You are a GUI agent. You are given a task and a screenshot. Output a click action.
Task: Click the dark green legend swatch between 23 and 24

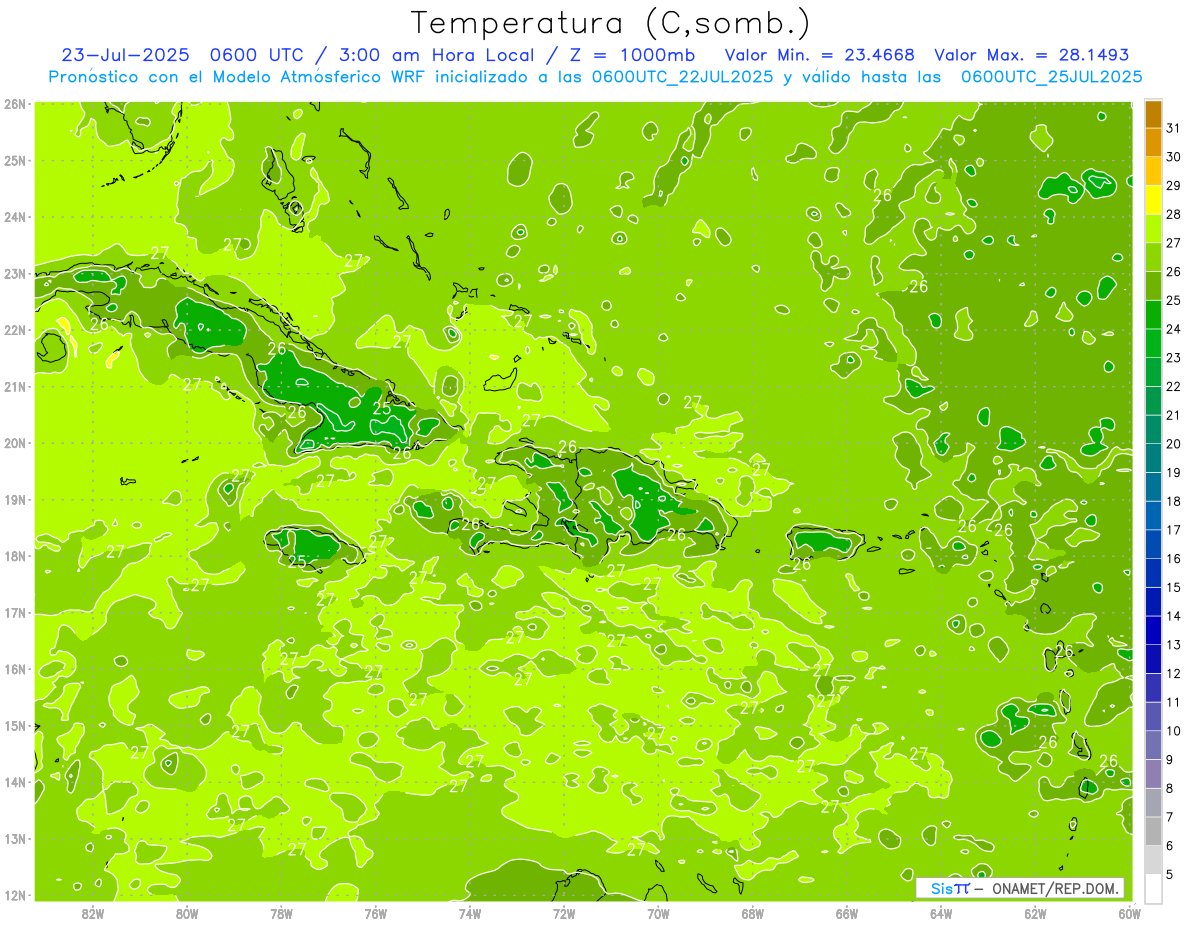pos(1154,343)
